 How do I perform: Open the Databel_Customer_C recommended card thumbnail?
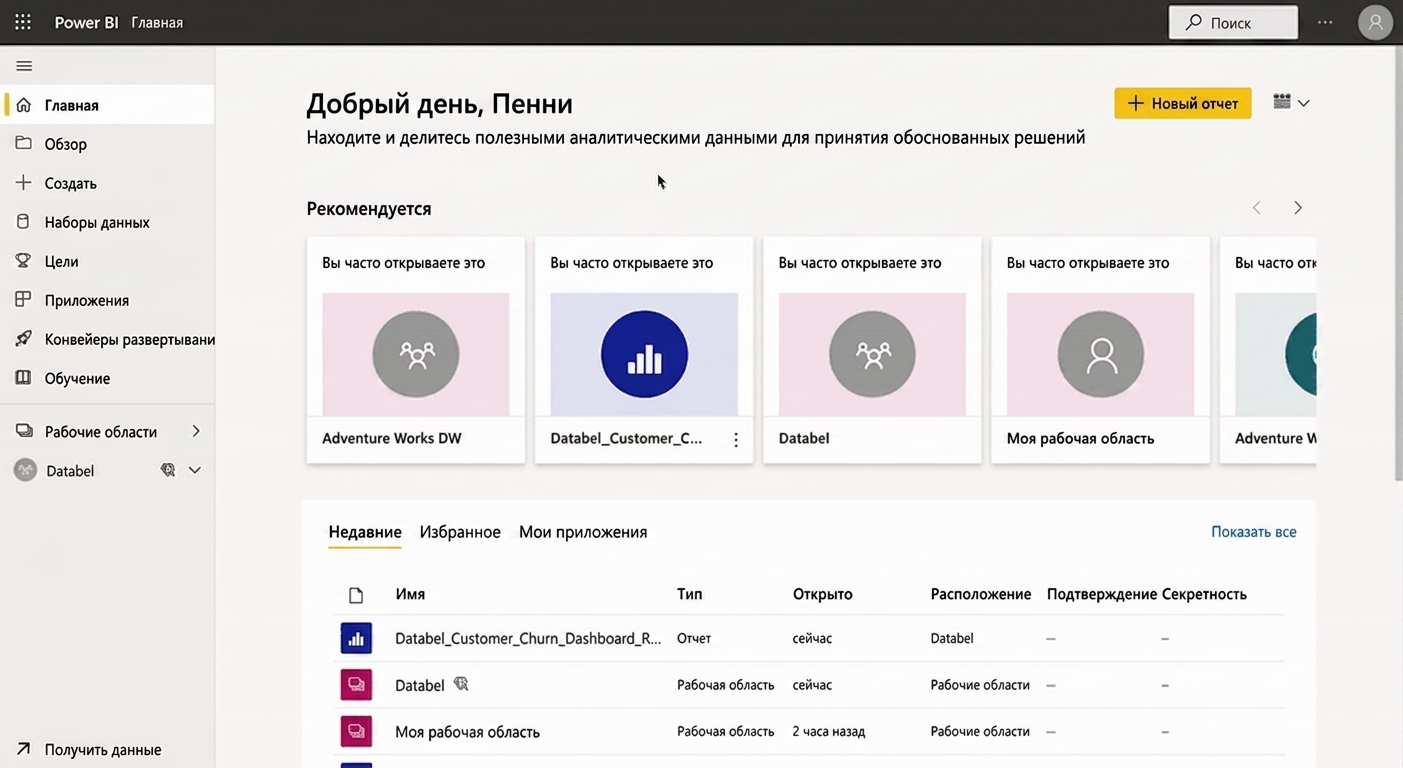(x=644, y=354)
